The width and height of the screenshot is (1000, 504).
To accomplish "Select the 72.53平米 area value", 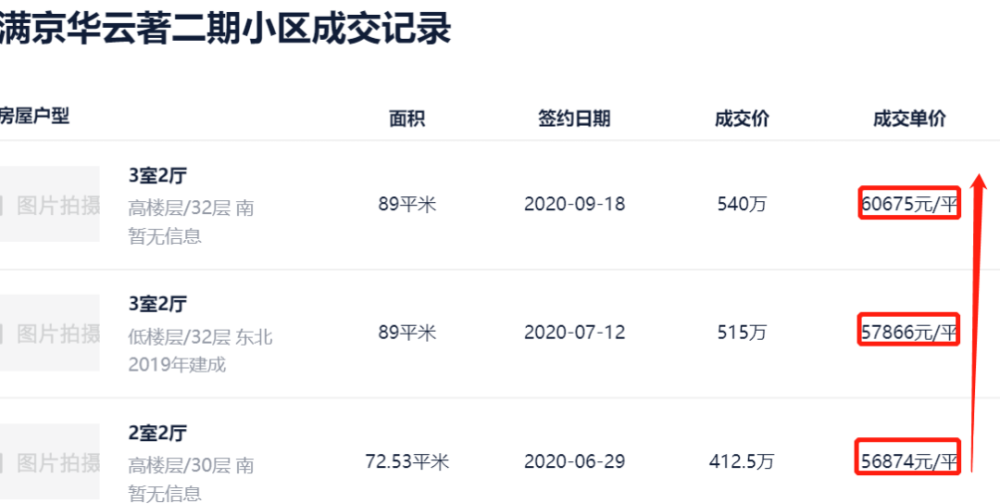I will point(407,461).
